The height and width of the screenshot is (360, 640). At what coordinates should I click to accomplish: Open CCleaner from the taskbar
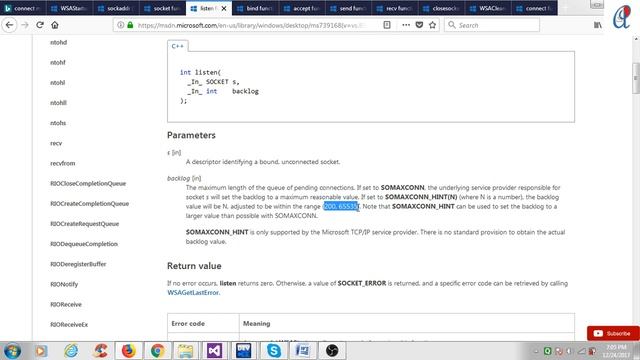click(100, 351)
